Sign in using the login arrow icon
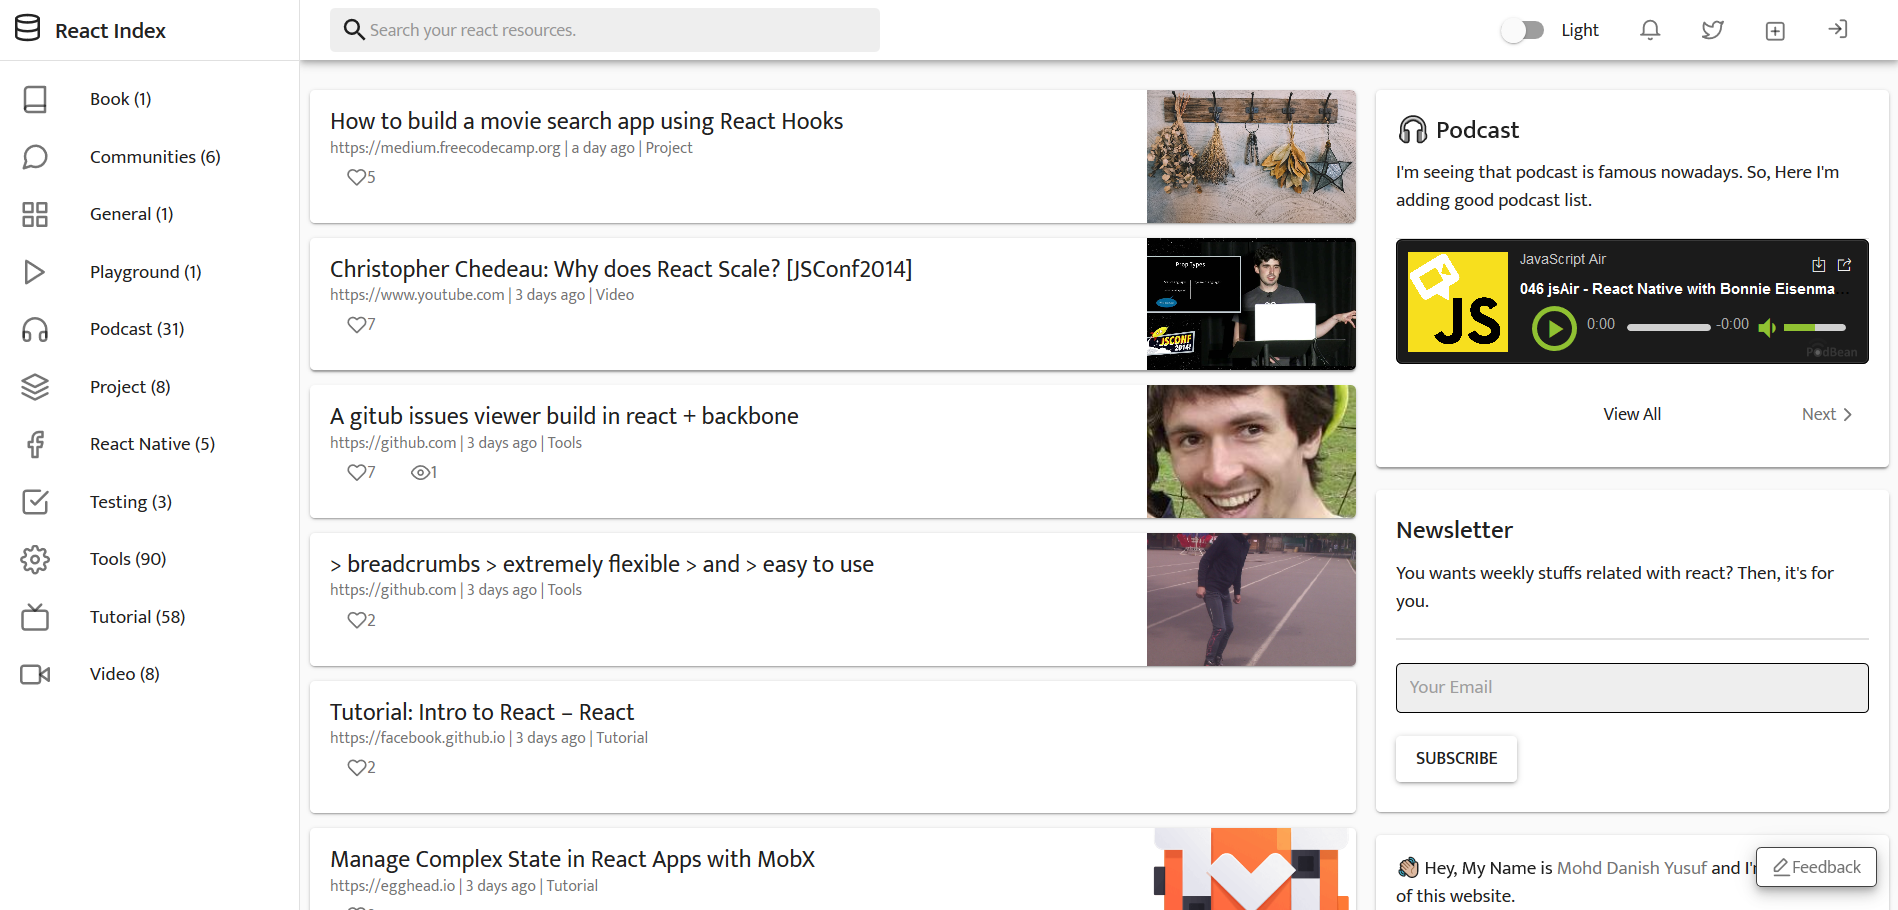Viewport: 1898px width, 910px height. [x=1837, y=30]
